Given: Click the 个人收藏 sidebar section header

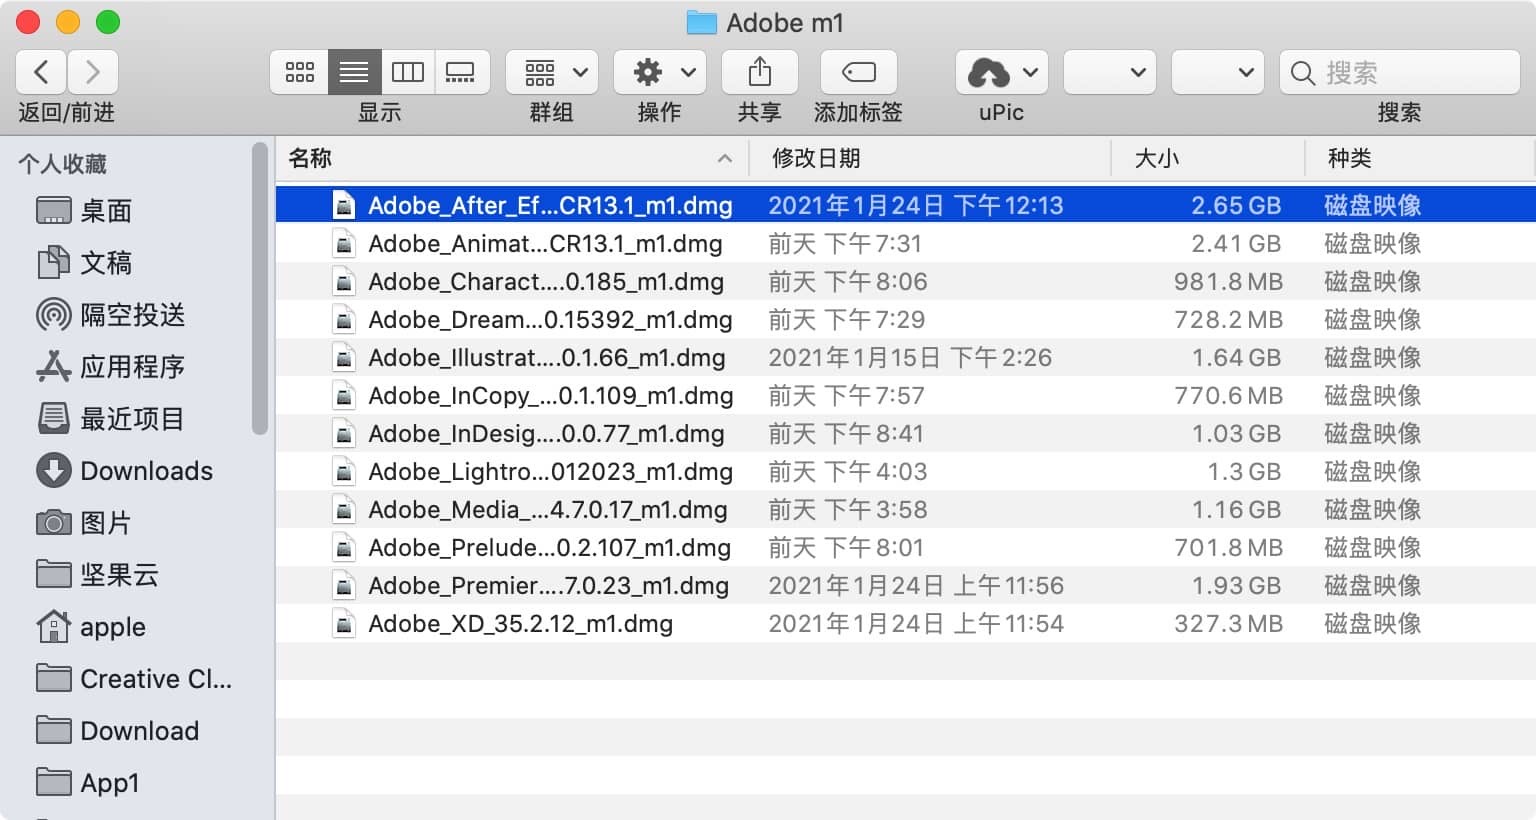Looking at the screenshot, I should 62,163.
